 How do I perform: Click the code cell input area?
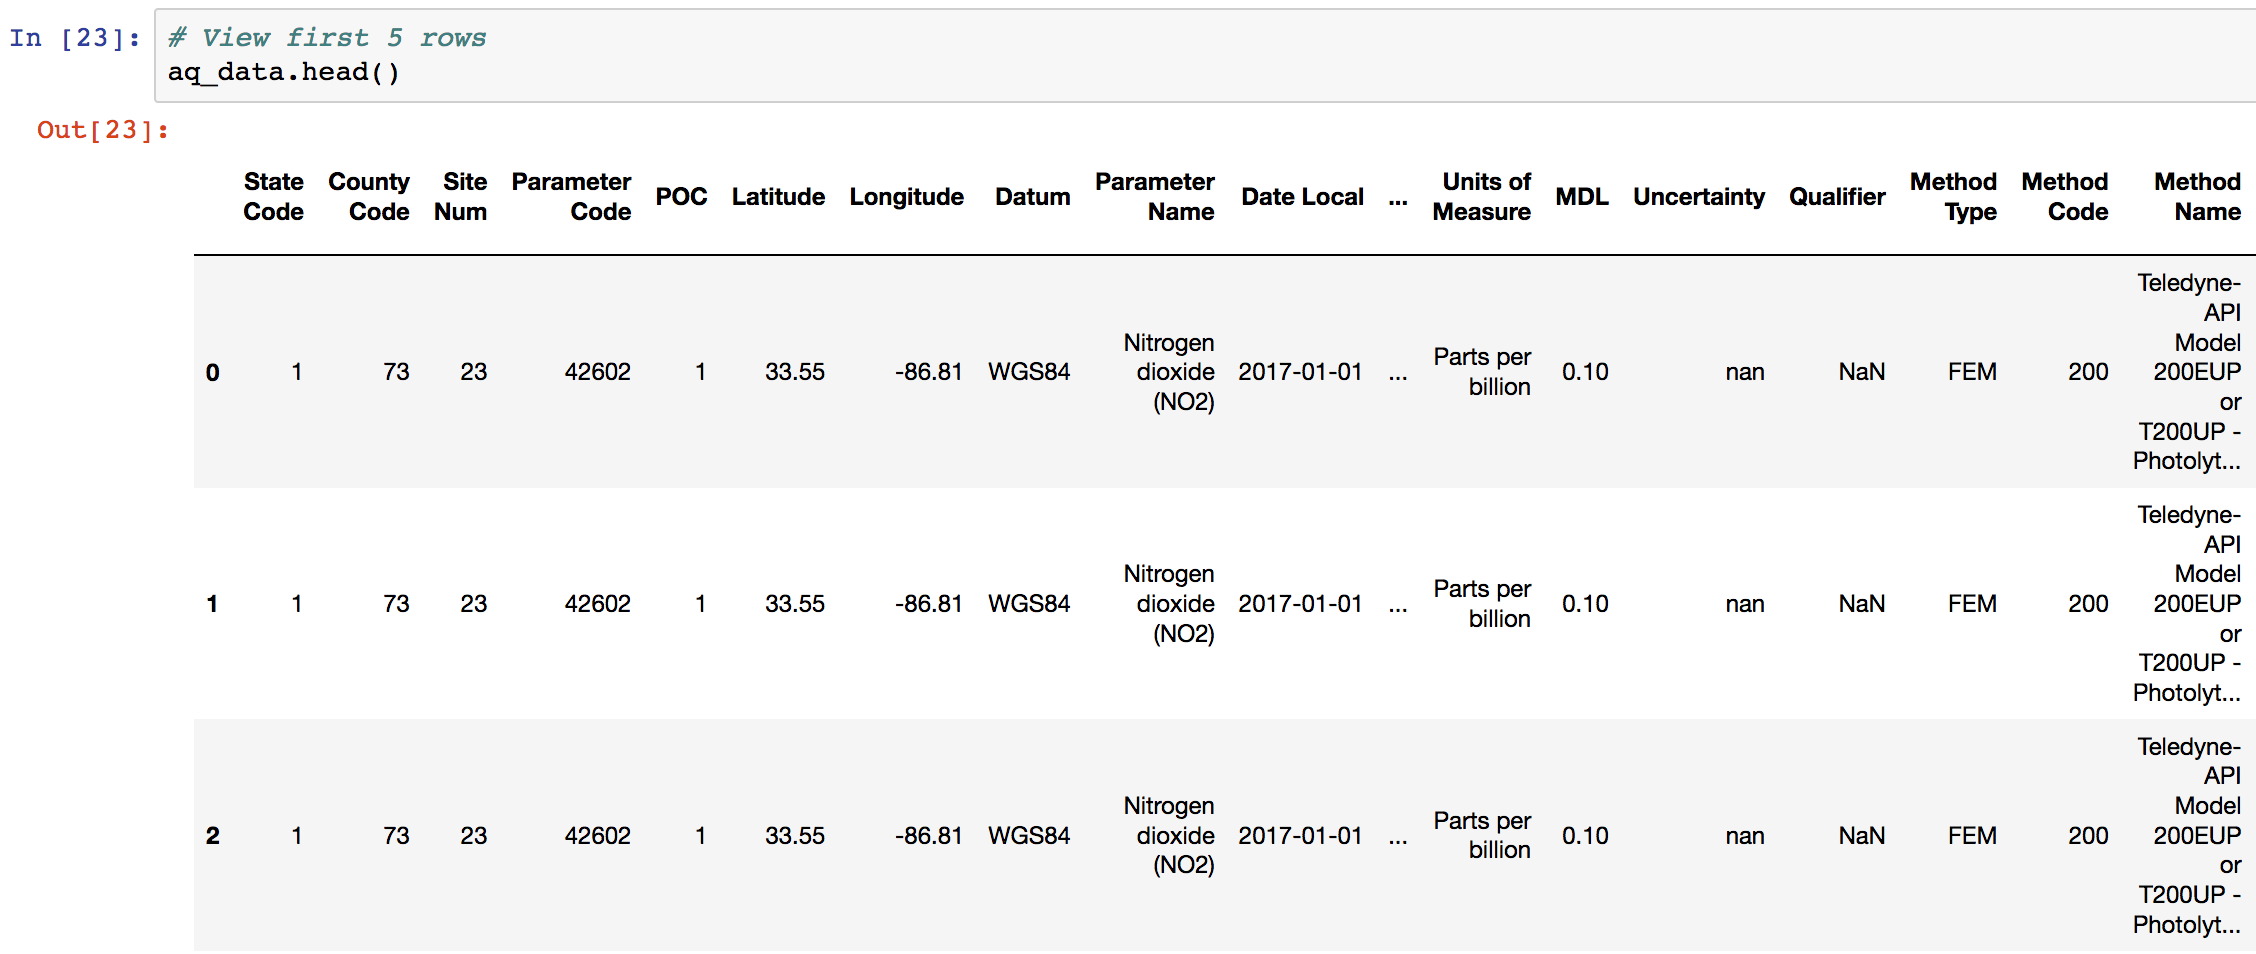(1200, 55)
